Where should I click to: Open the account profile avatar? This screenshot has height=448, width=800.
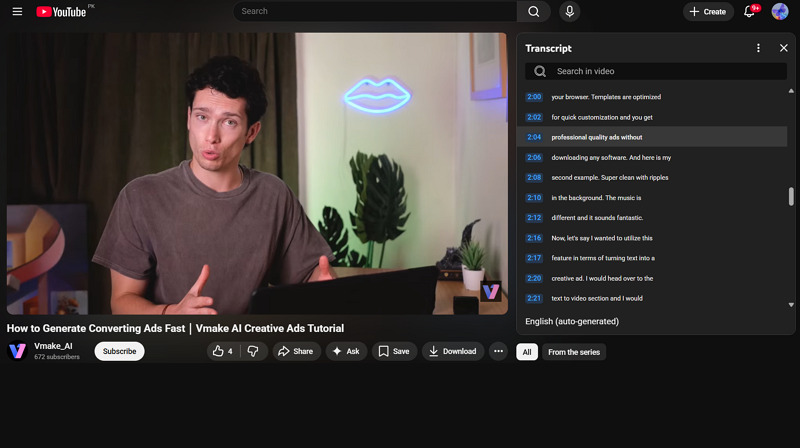780,12
